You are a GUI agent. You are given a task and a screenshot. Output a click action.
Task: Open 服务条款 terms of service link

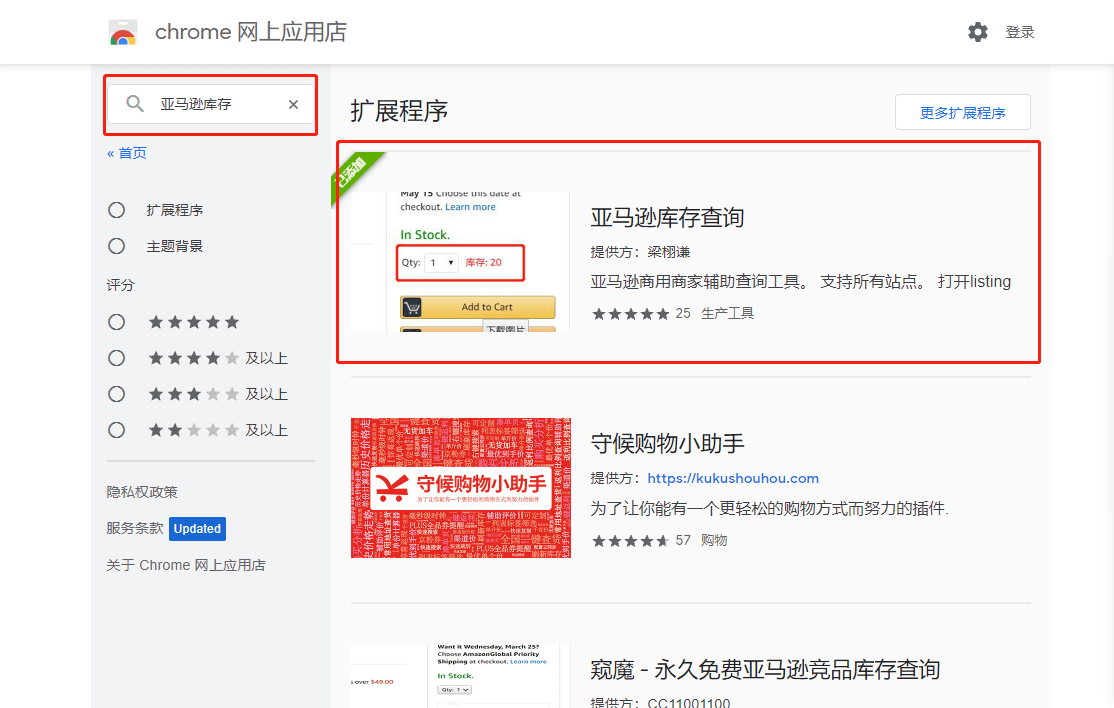pyautogui.click(x=135, y=528)
